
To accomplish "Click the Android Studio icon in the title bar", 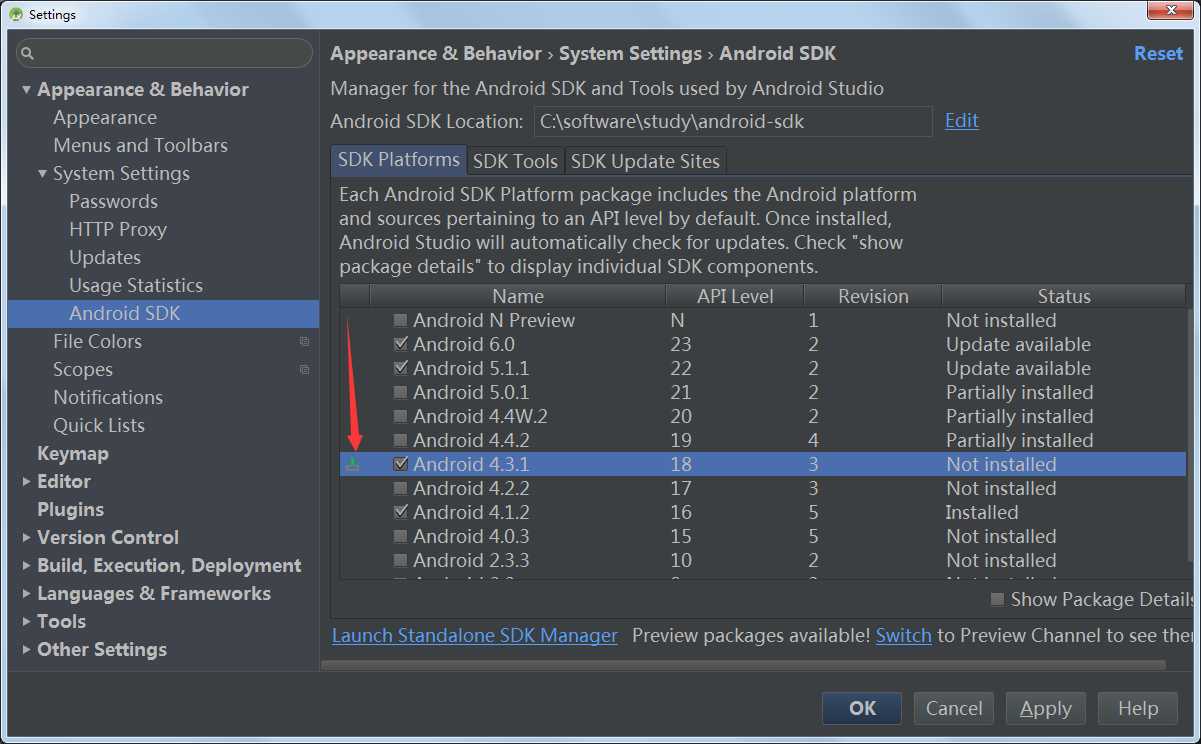I will (x=16, y=14).
